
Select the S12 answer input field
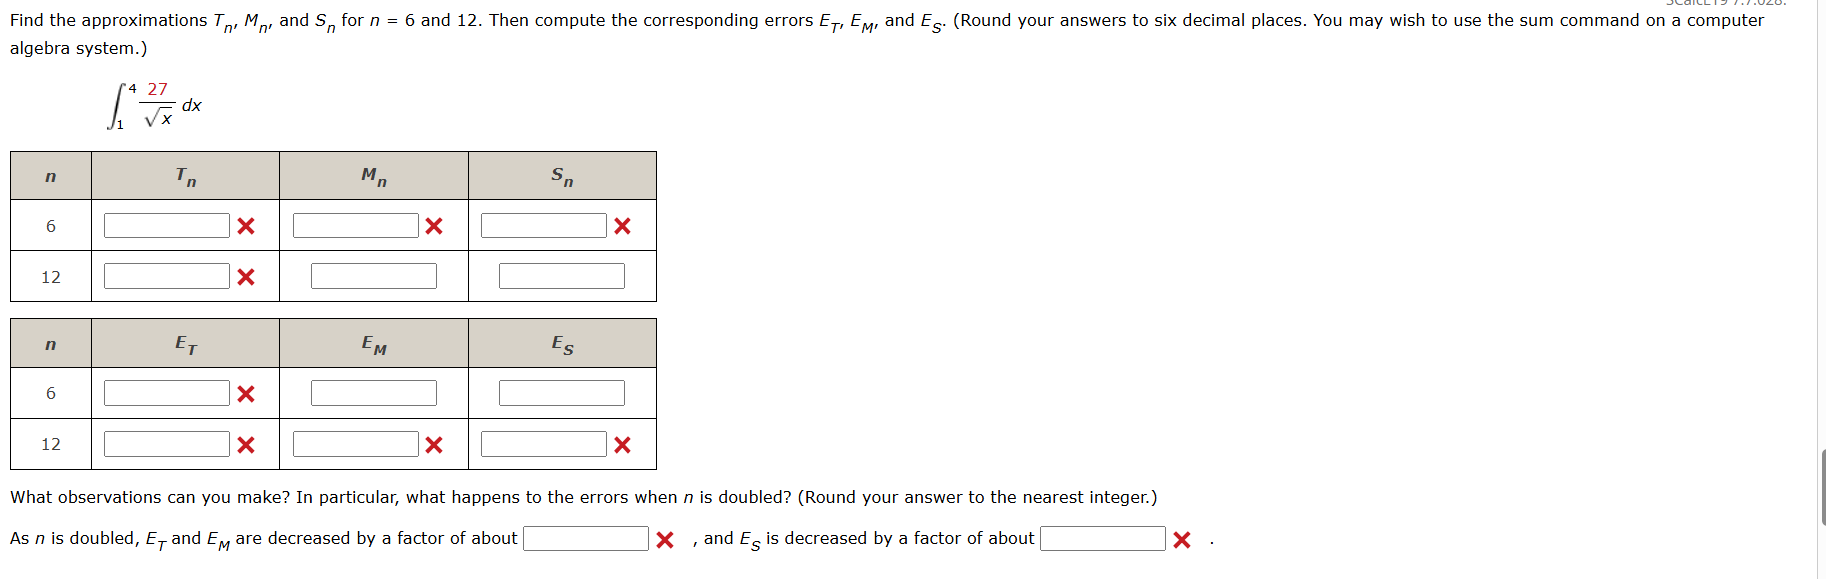(561, 274)
